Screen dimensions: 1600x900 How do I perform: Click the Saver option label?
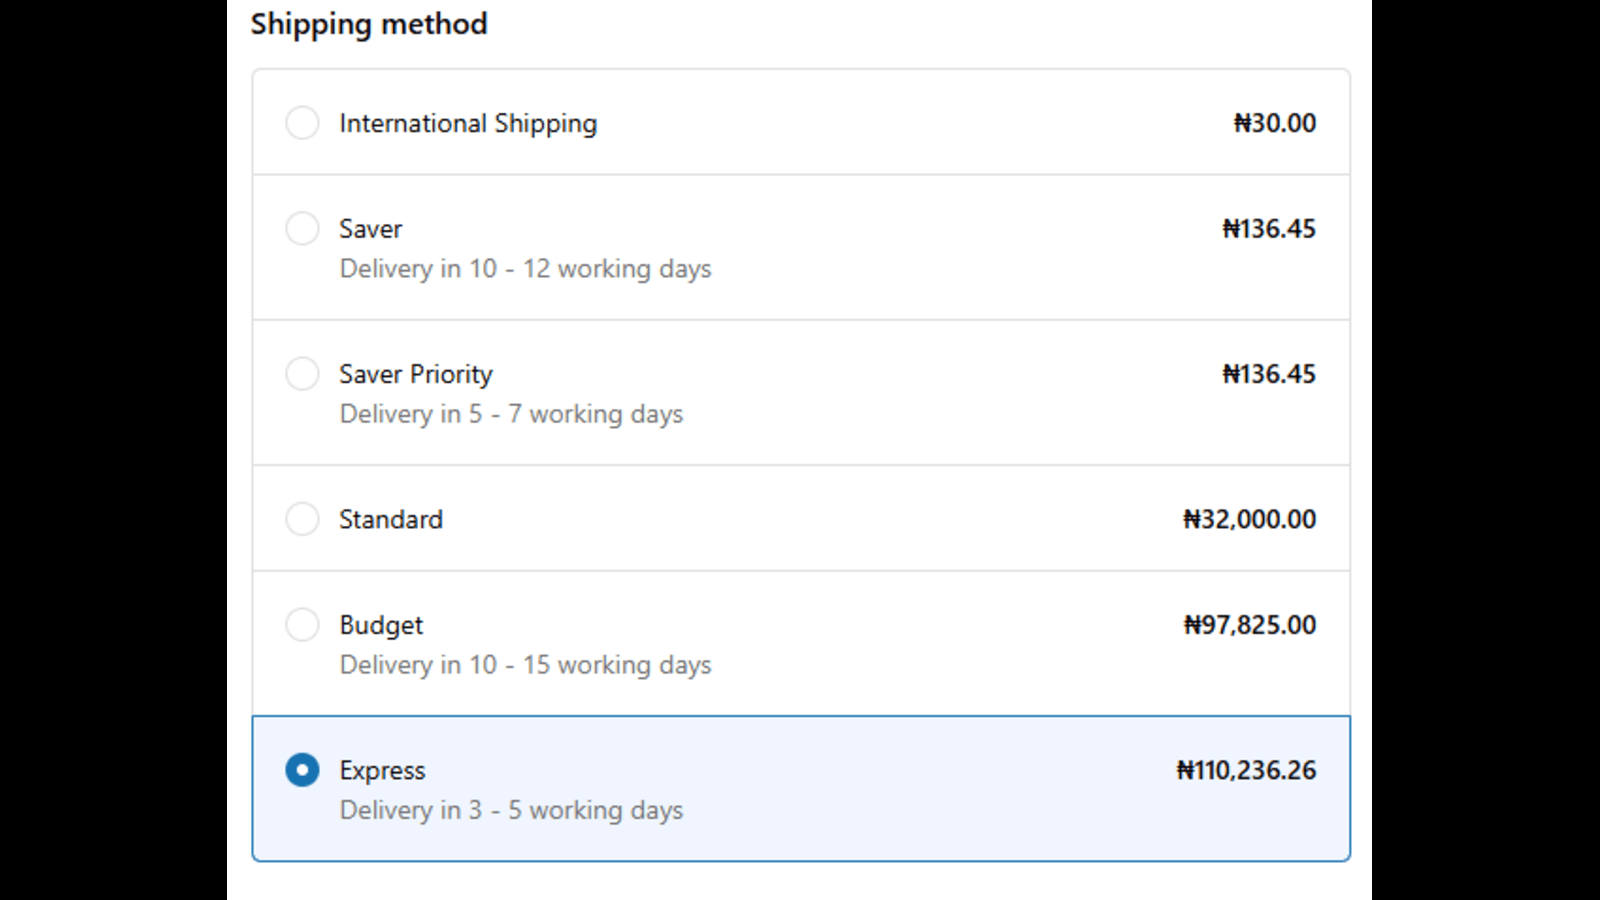370,229
